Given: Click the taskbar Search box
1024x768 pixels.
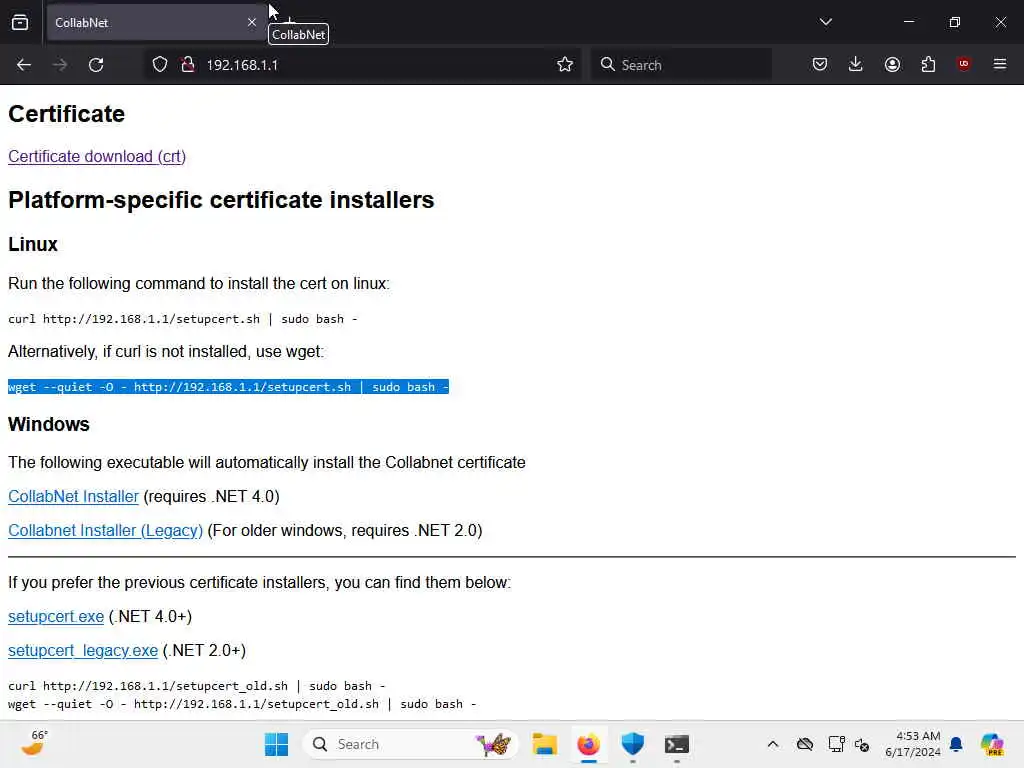Looking at the screenshot, I should (x=410, y=744).
